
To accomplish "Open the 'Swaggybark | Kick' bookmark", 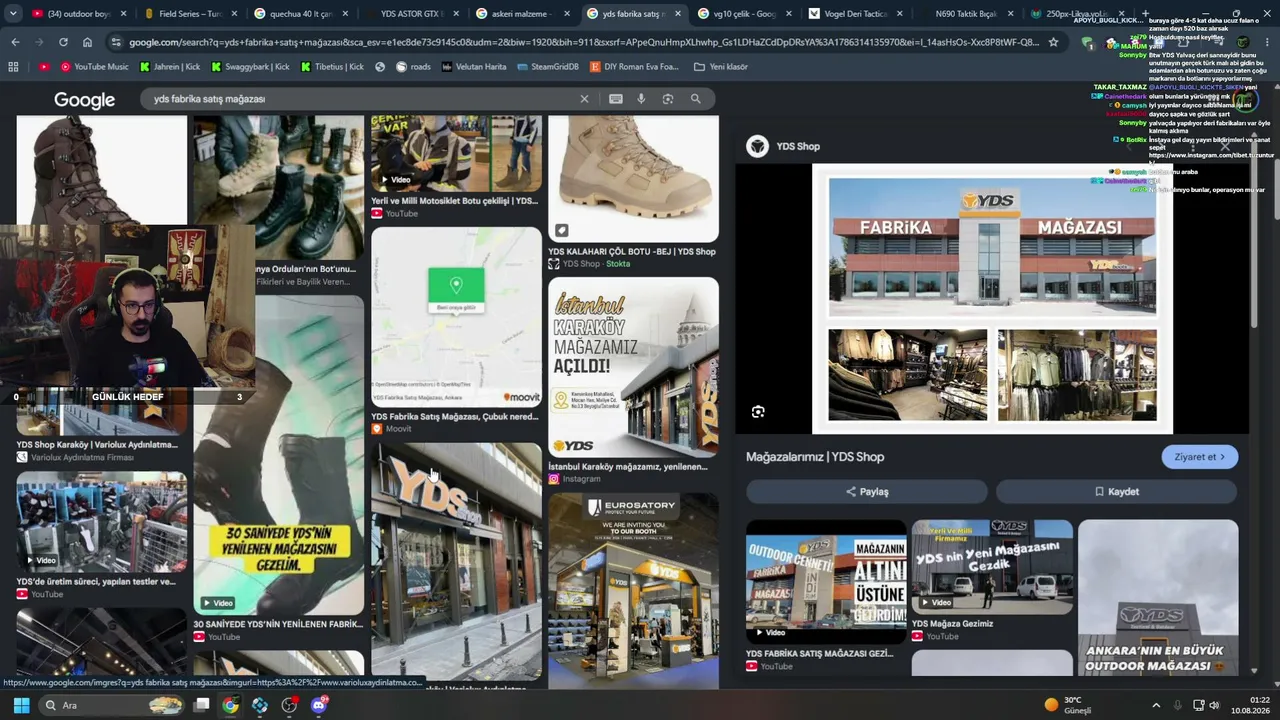I will point(249,67).
